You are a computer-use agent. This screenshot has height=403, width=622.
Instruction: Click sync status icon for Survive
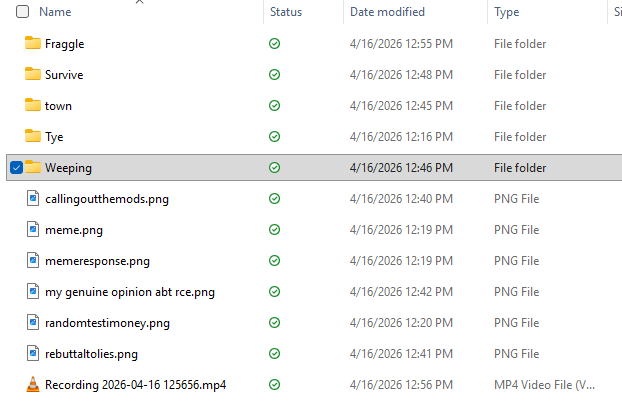pos(275,74)
